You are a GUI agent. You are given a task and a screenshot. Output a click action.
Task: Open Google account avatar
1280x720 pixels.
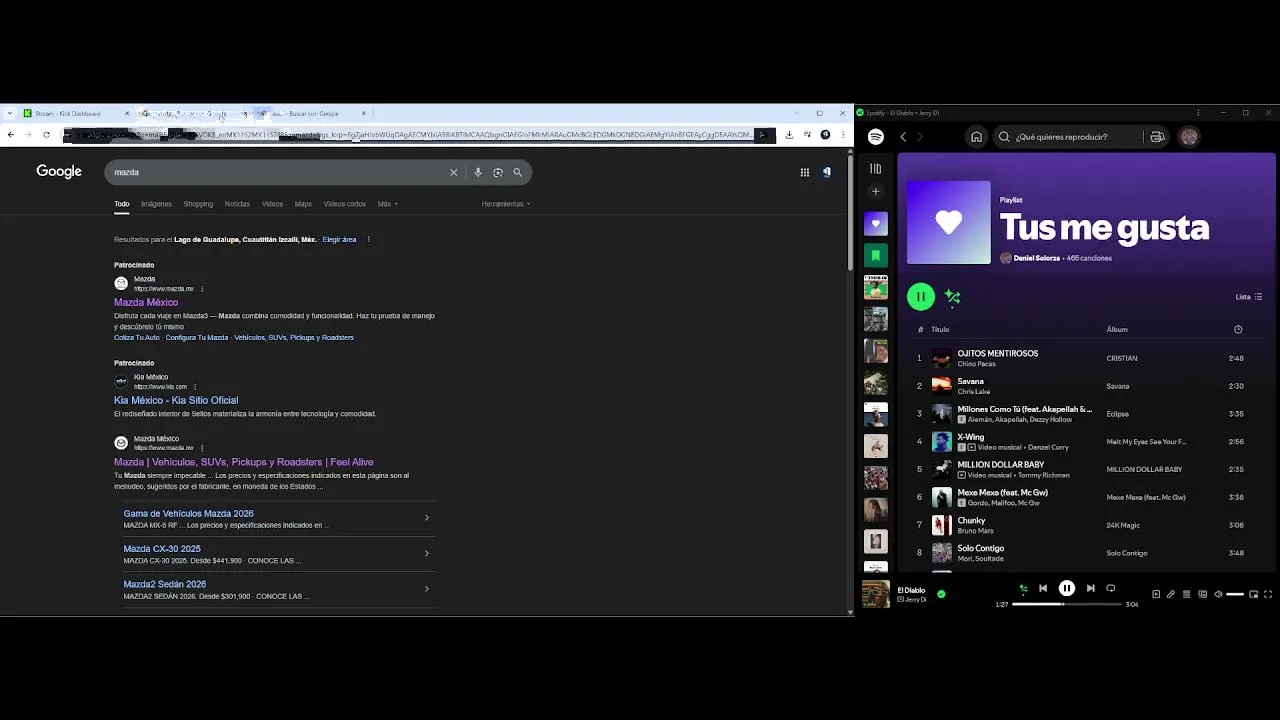tap(826, 172)
